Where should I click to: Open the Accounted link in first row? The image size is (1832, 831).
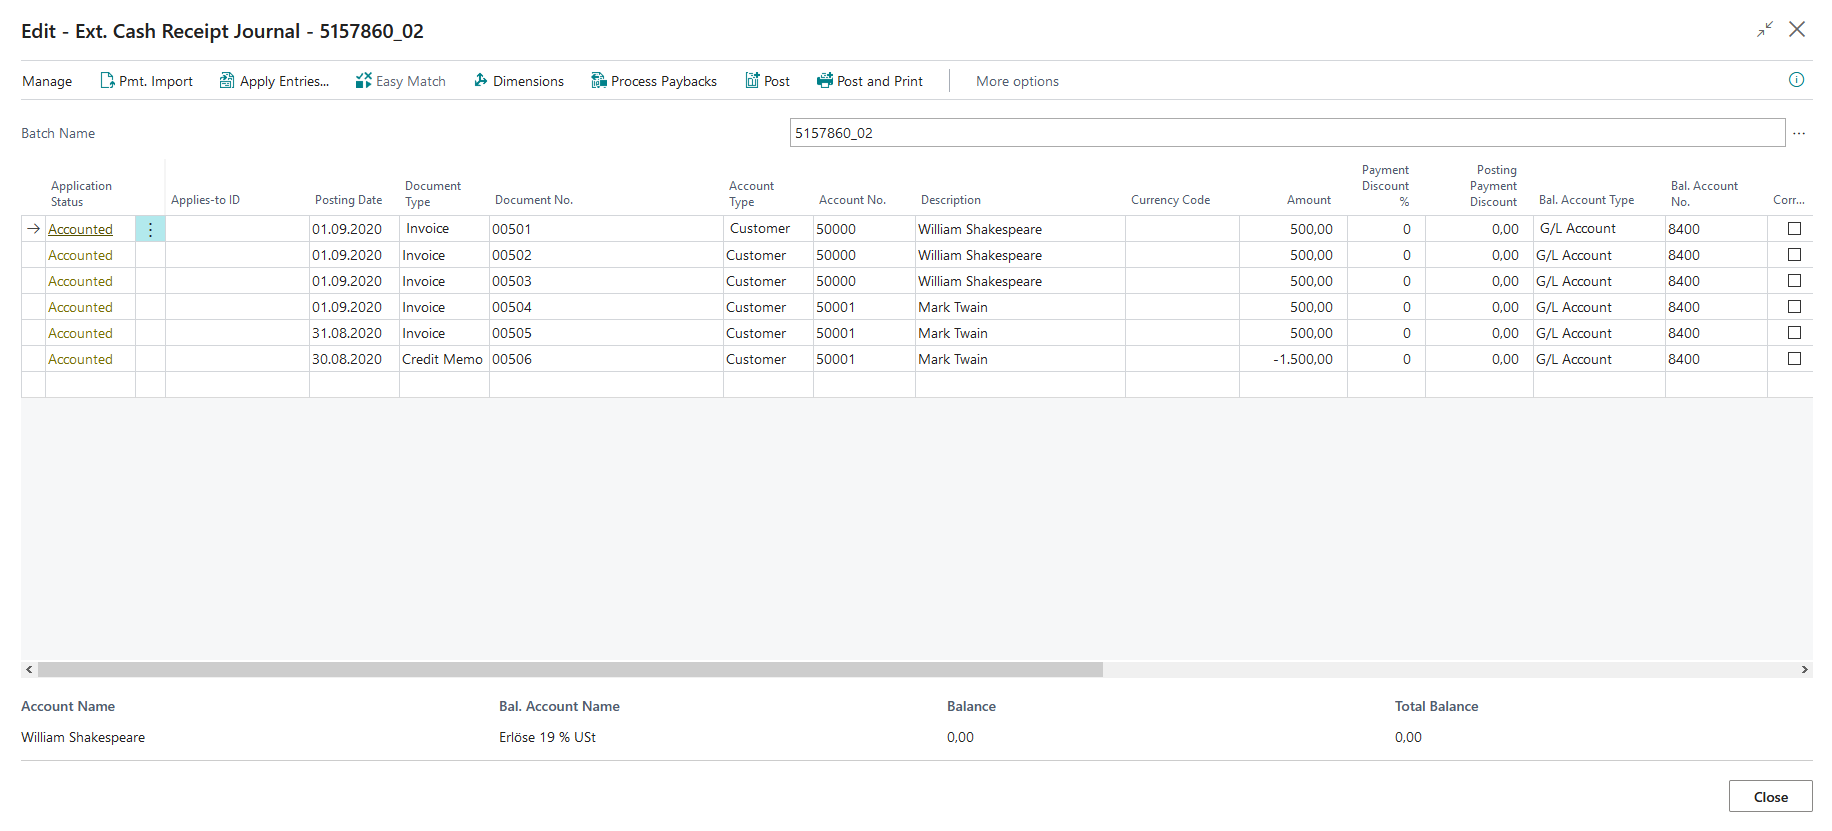(x=80, y=230)
